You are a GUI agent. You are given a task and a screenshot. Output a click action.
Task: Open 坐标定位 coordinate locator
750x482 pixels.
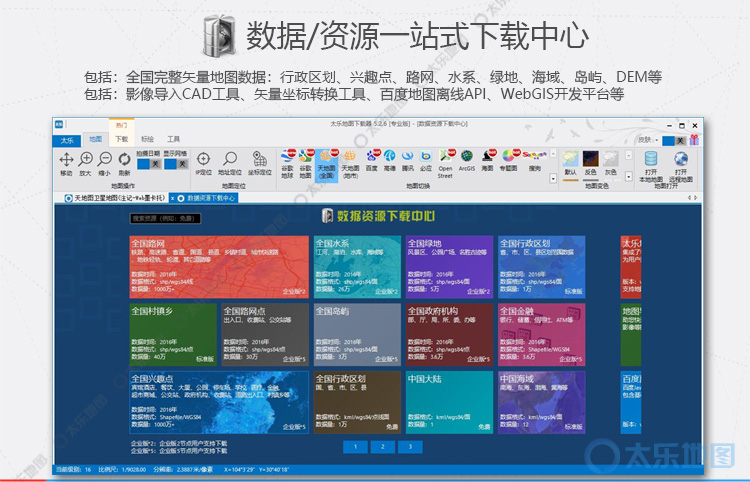coord(260,164)
